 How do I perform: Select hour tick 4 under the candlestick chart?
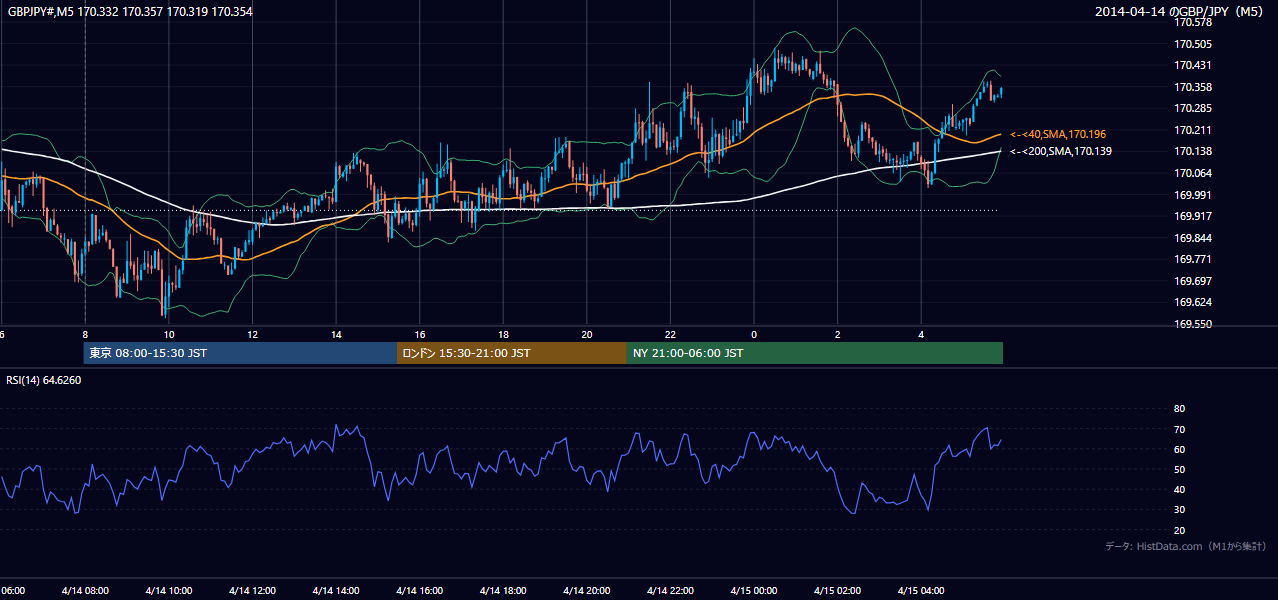(921, 335)
